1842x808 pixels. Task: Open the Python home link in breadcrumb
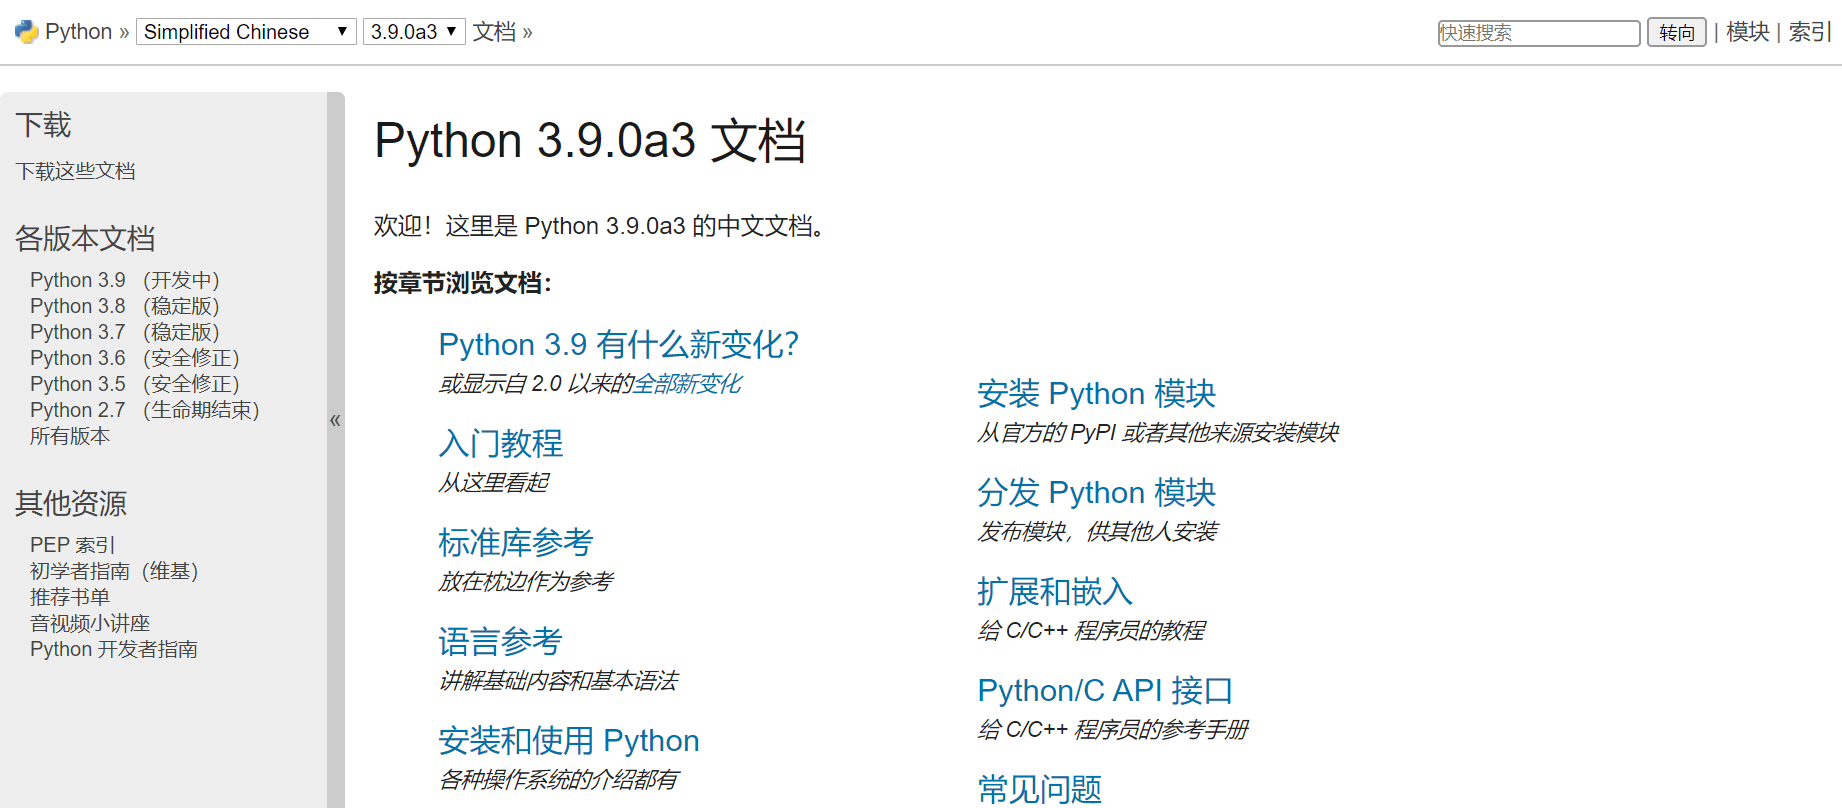(78, 32)
